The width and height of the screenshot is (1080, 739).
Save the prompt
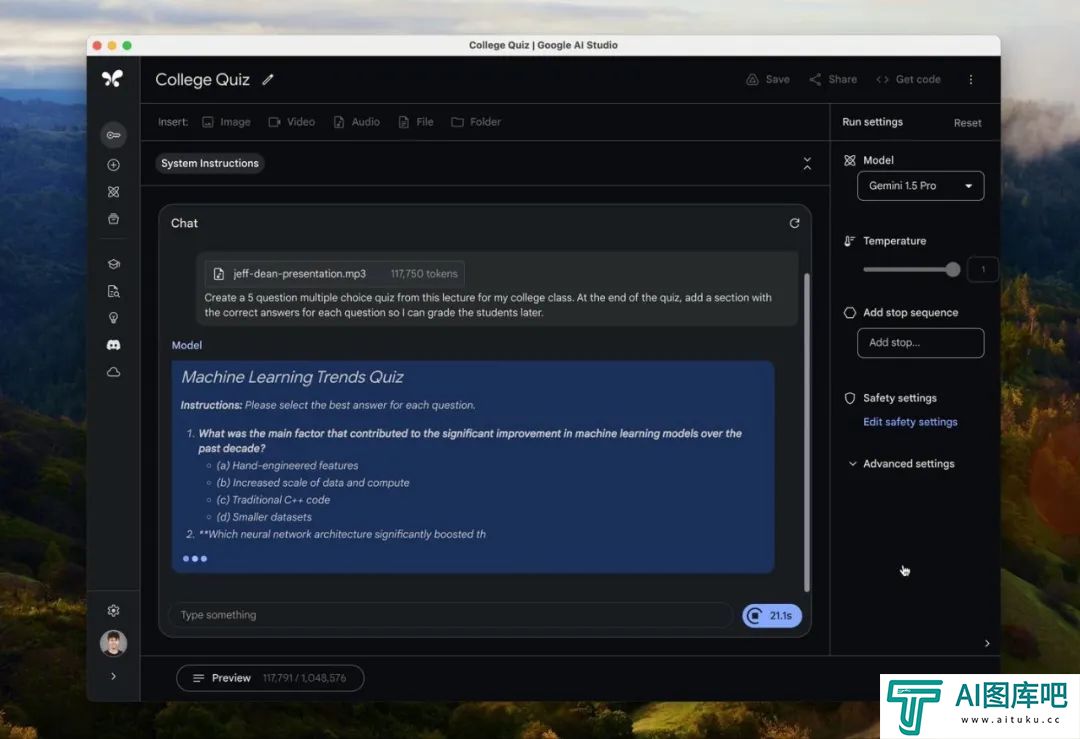[768, 79]
